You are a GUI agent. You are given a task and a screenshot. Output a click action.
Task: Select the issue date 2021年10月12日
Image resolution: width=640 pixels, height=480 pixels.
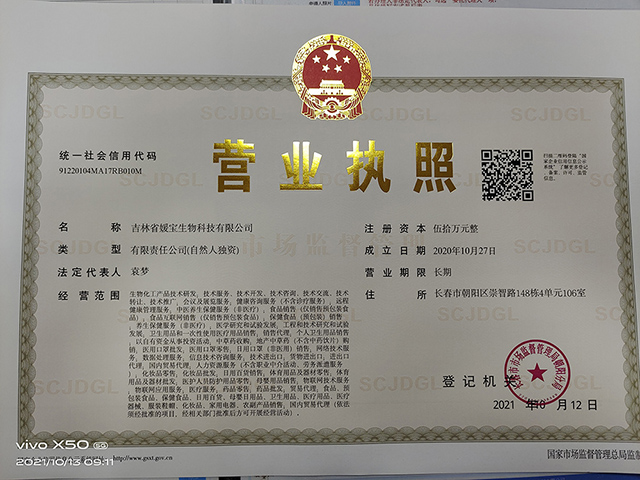coord(545,405)
